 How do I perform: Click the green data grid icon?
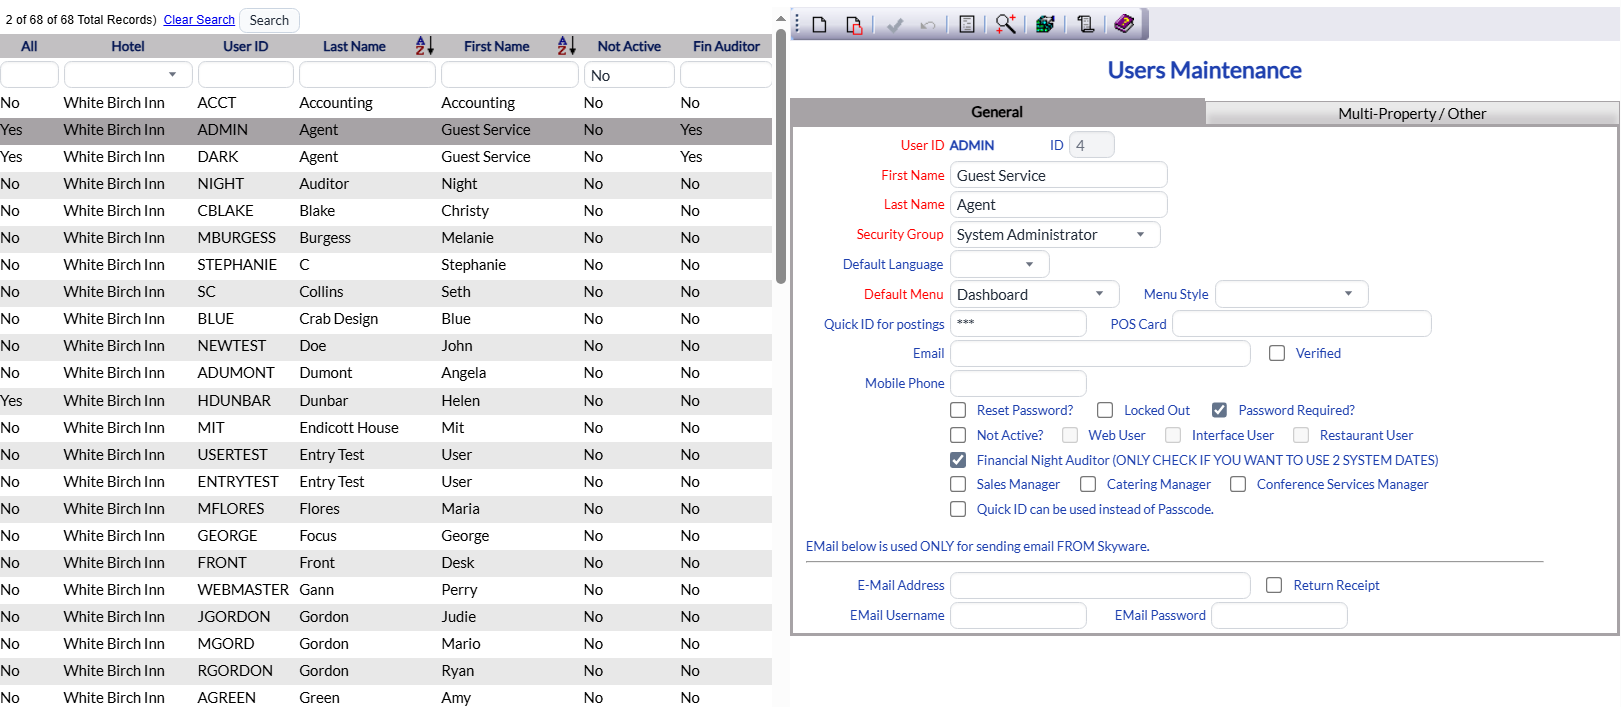(x=1045, y=25)
